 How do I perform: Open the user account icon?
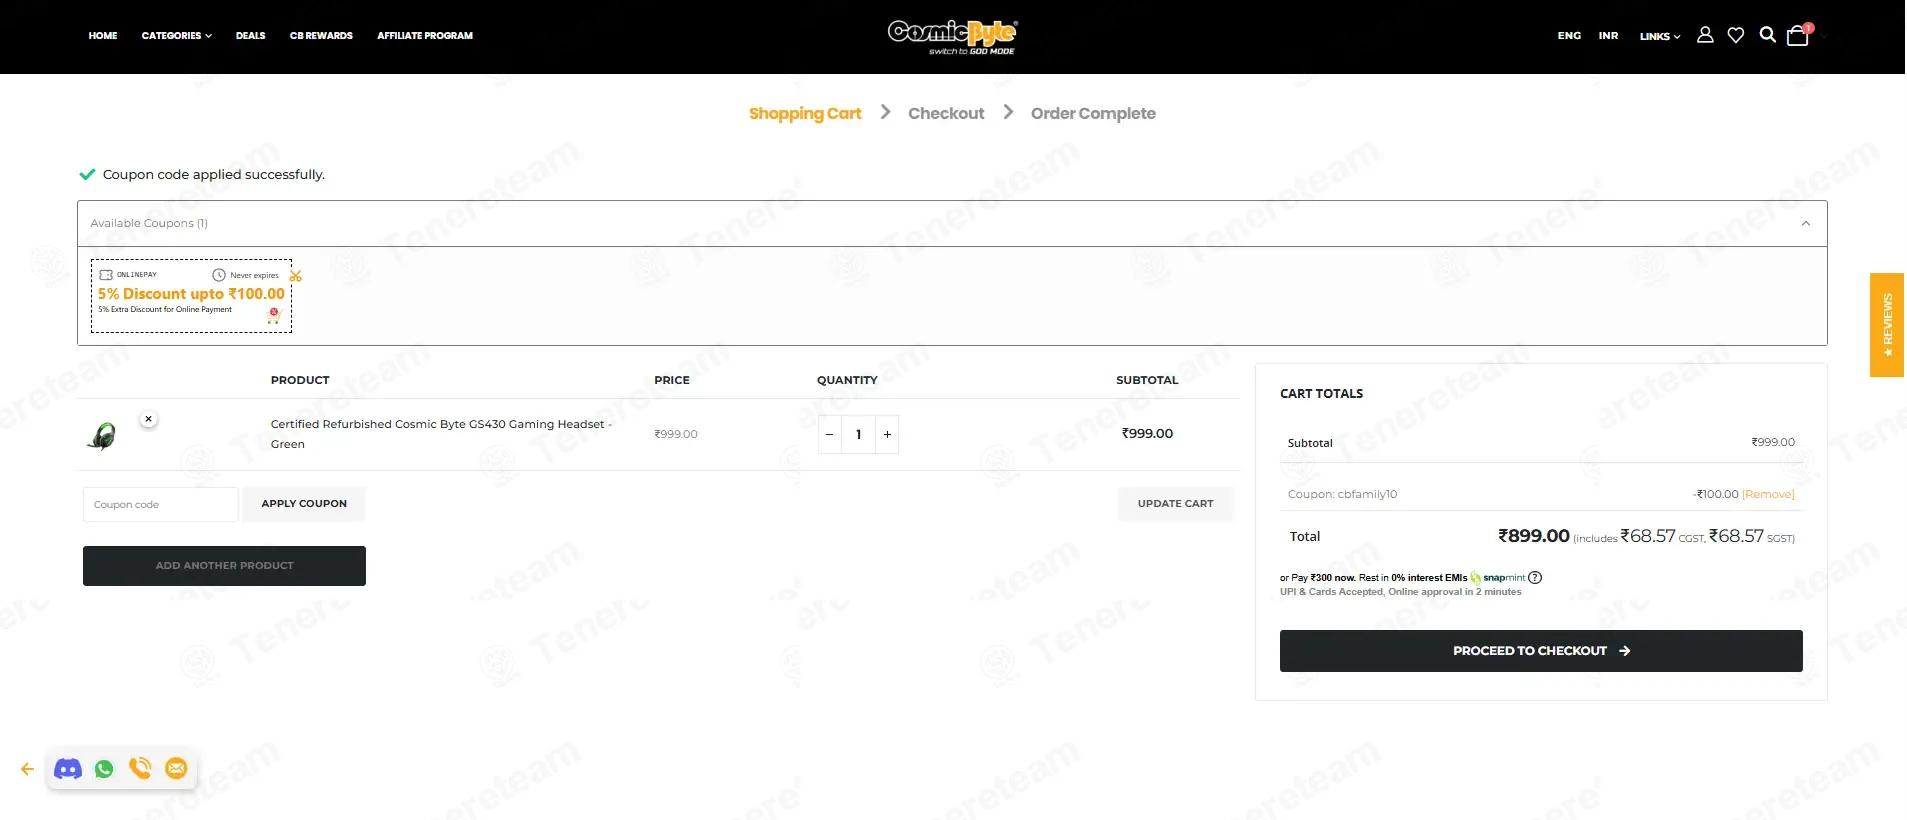1705,35
